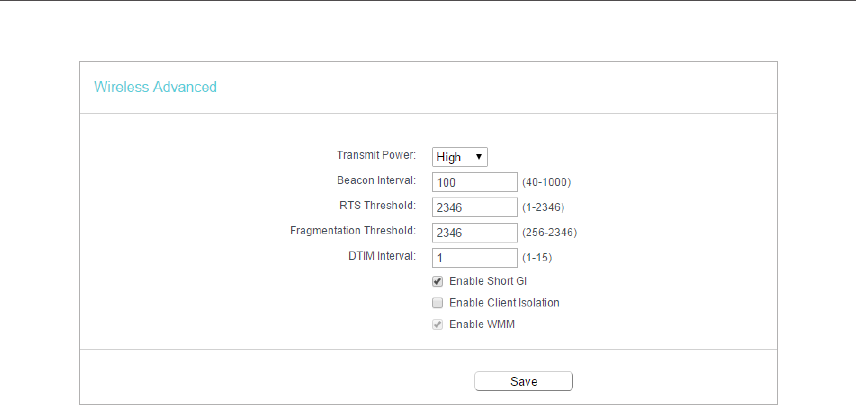
Task: Click the (1-15) range hint
Action: pyautogui.click(x=537, y=258)
